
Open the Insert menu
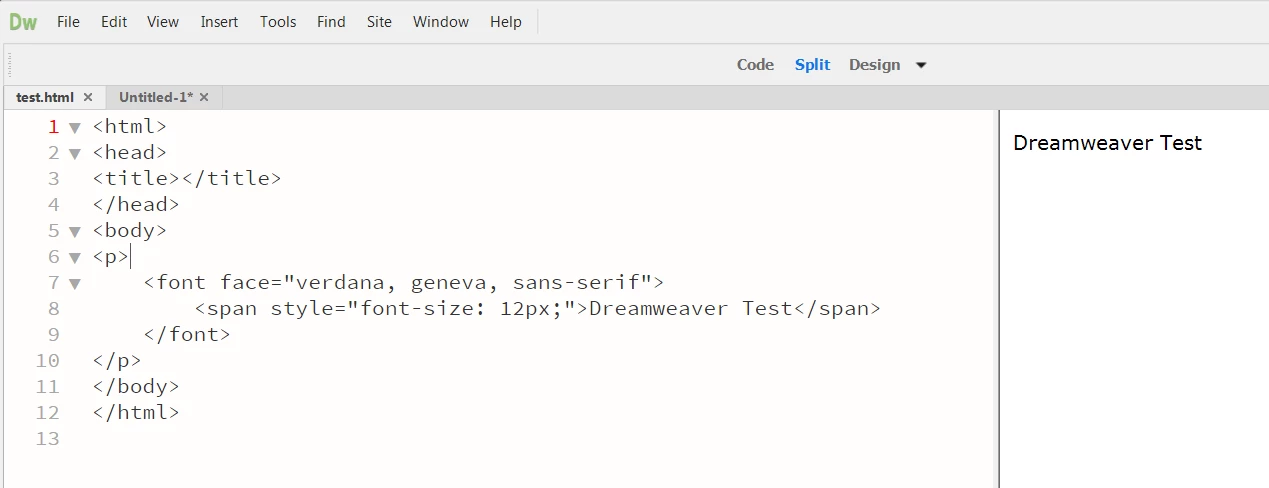tap(219, 22)
